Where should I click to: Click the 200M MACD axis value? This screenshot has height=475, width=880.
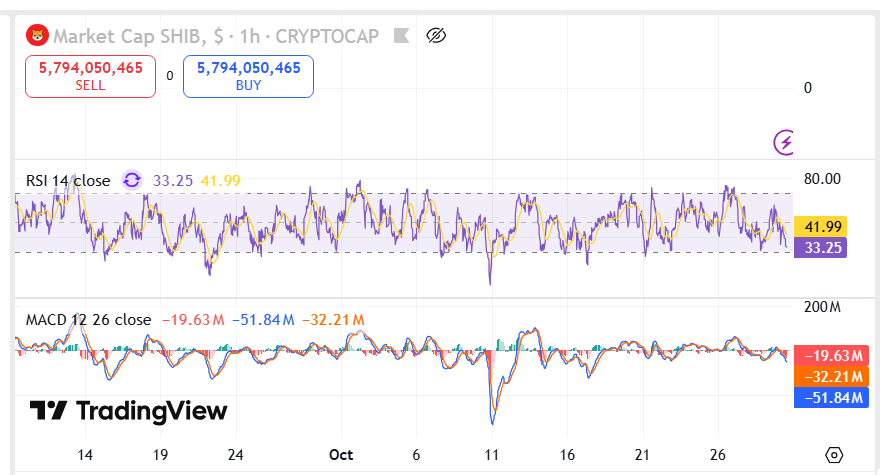pyautogui.click(x=822, y=307)
